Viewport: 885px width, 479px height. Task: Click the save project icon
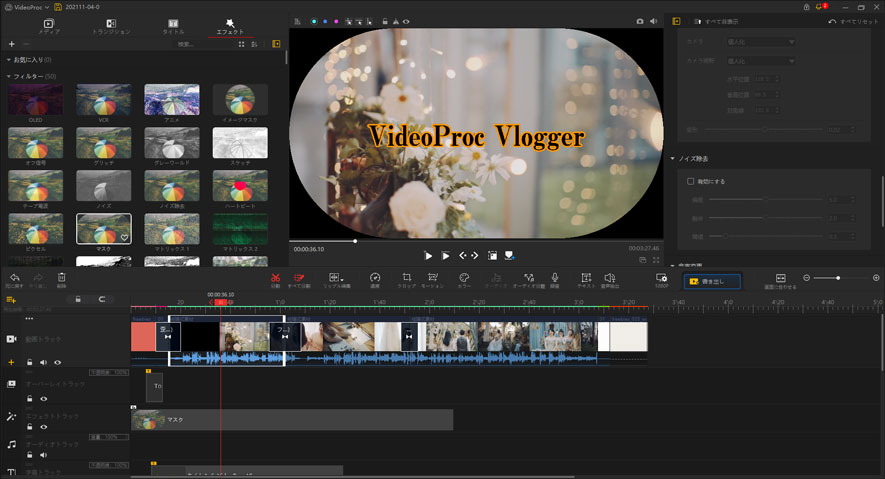[58, 7]
